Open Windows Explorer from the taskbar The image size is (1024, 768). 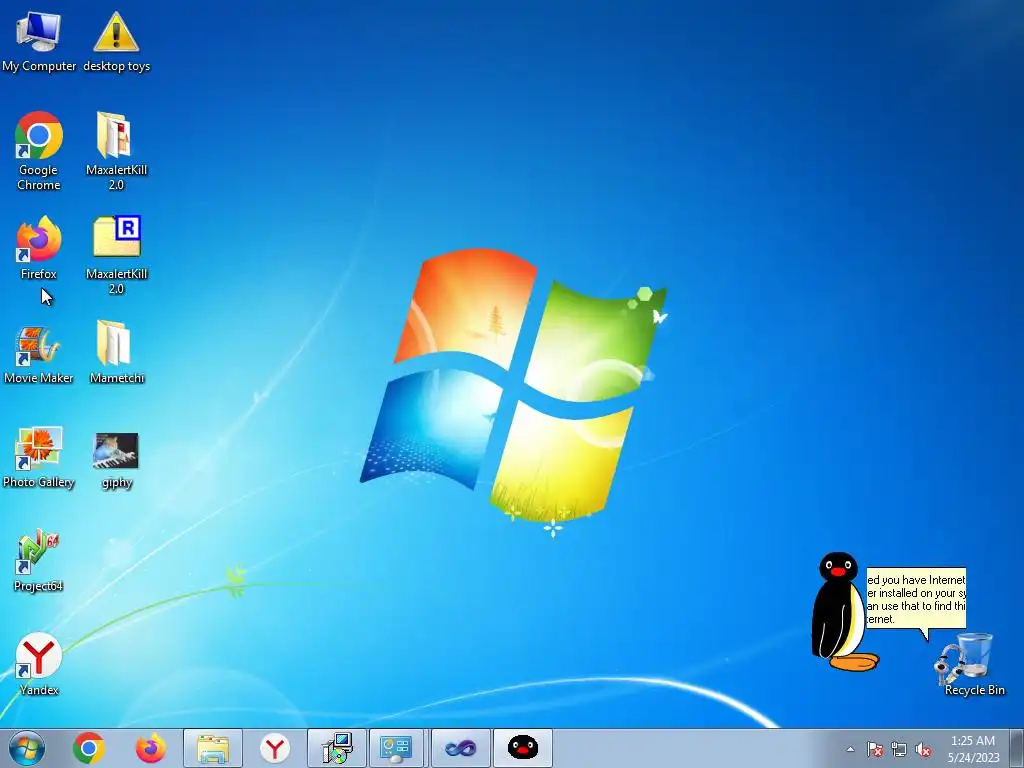pos(213,748)
